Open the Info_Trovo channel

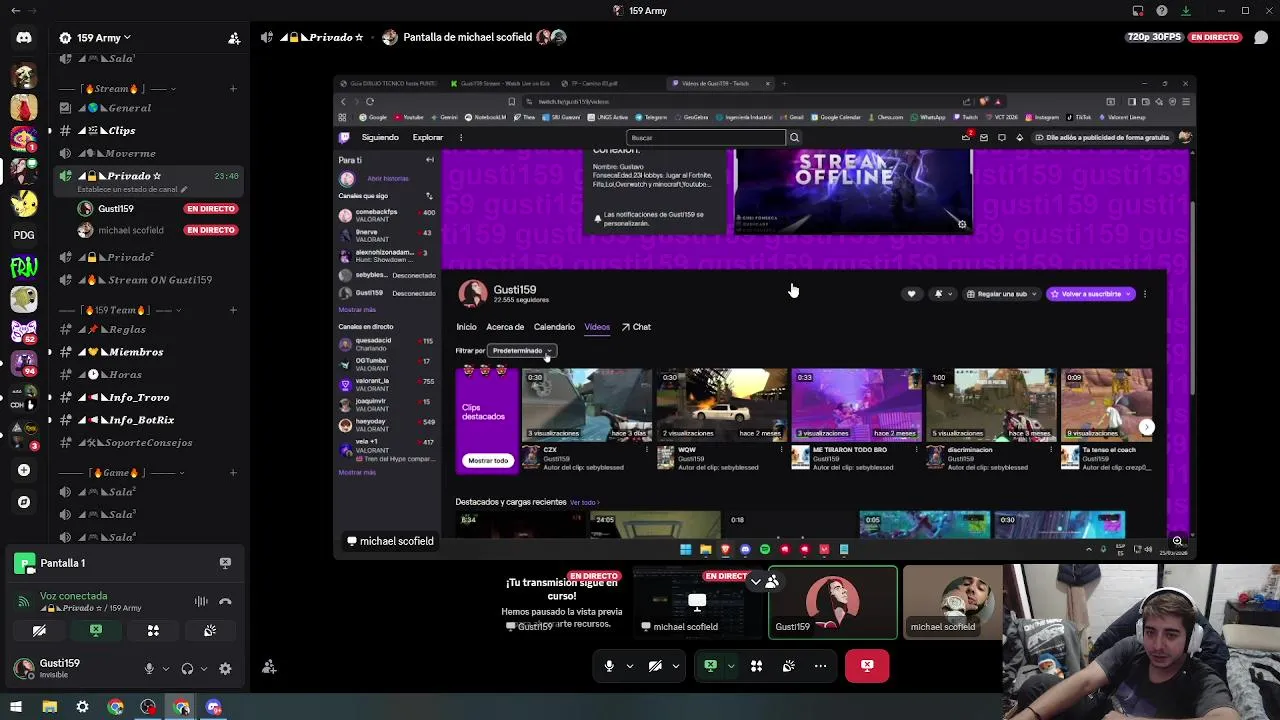click(148, 398)
